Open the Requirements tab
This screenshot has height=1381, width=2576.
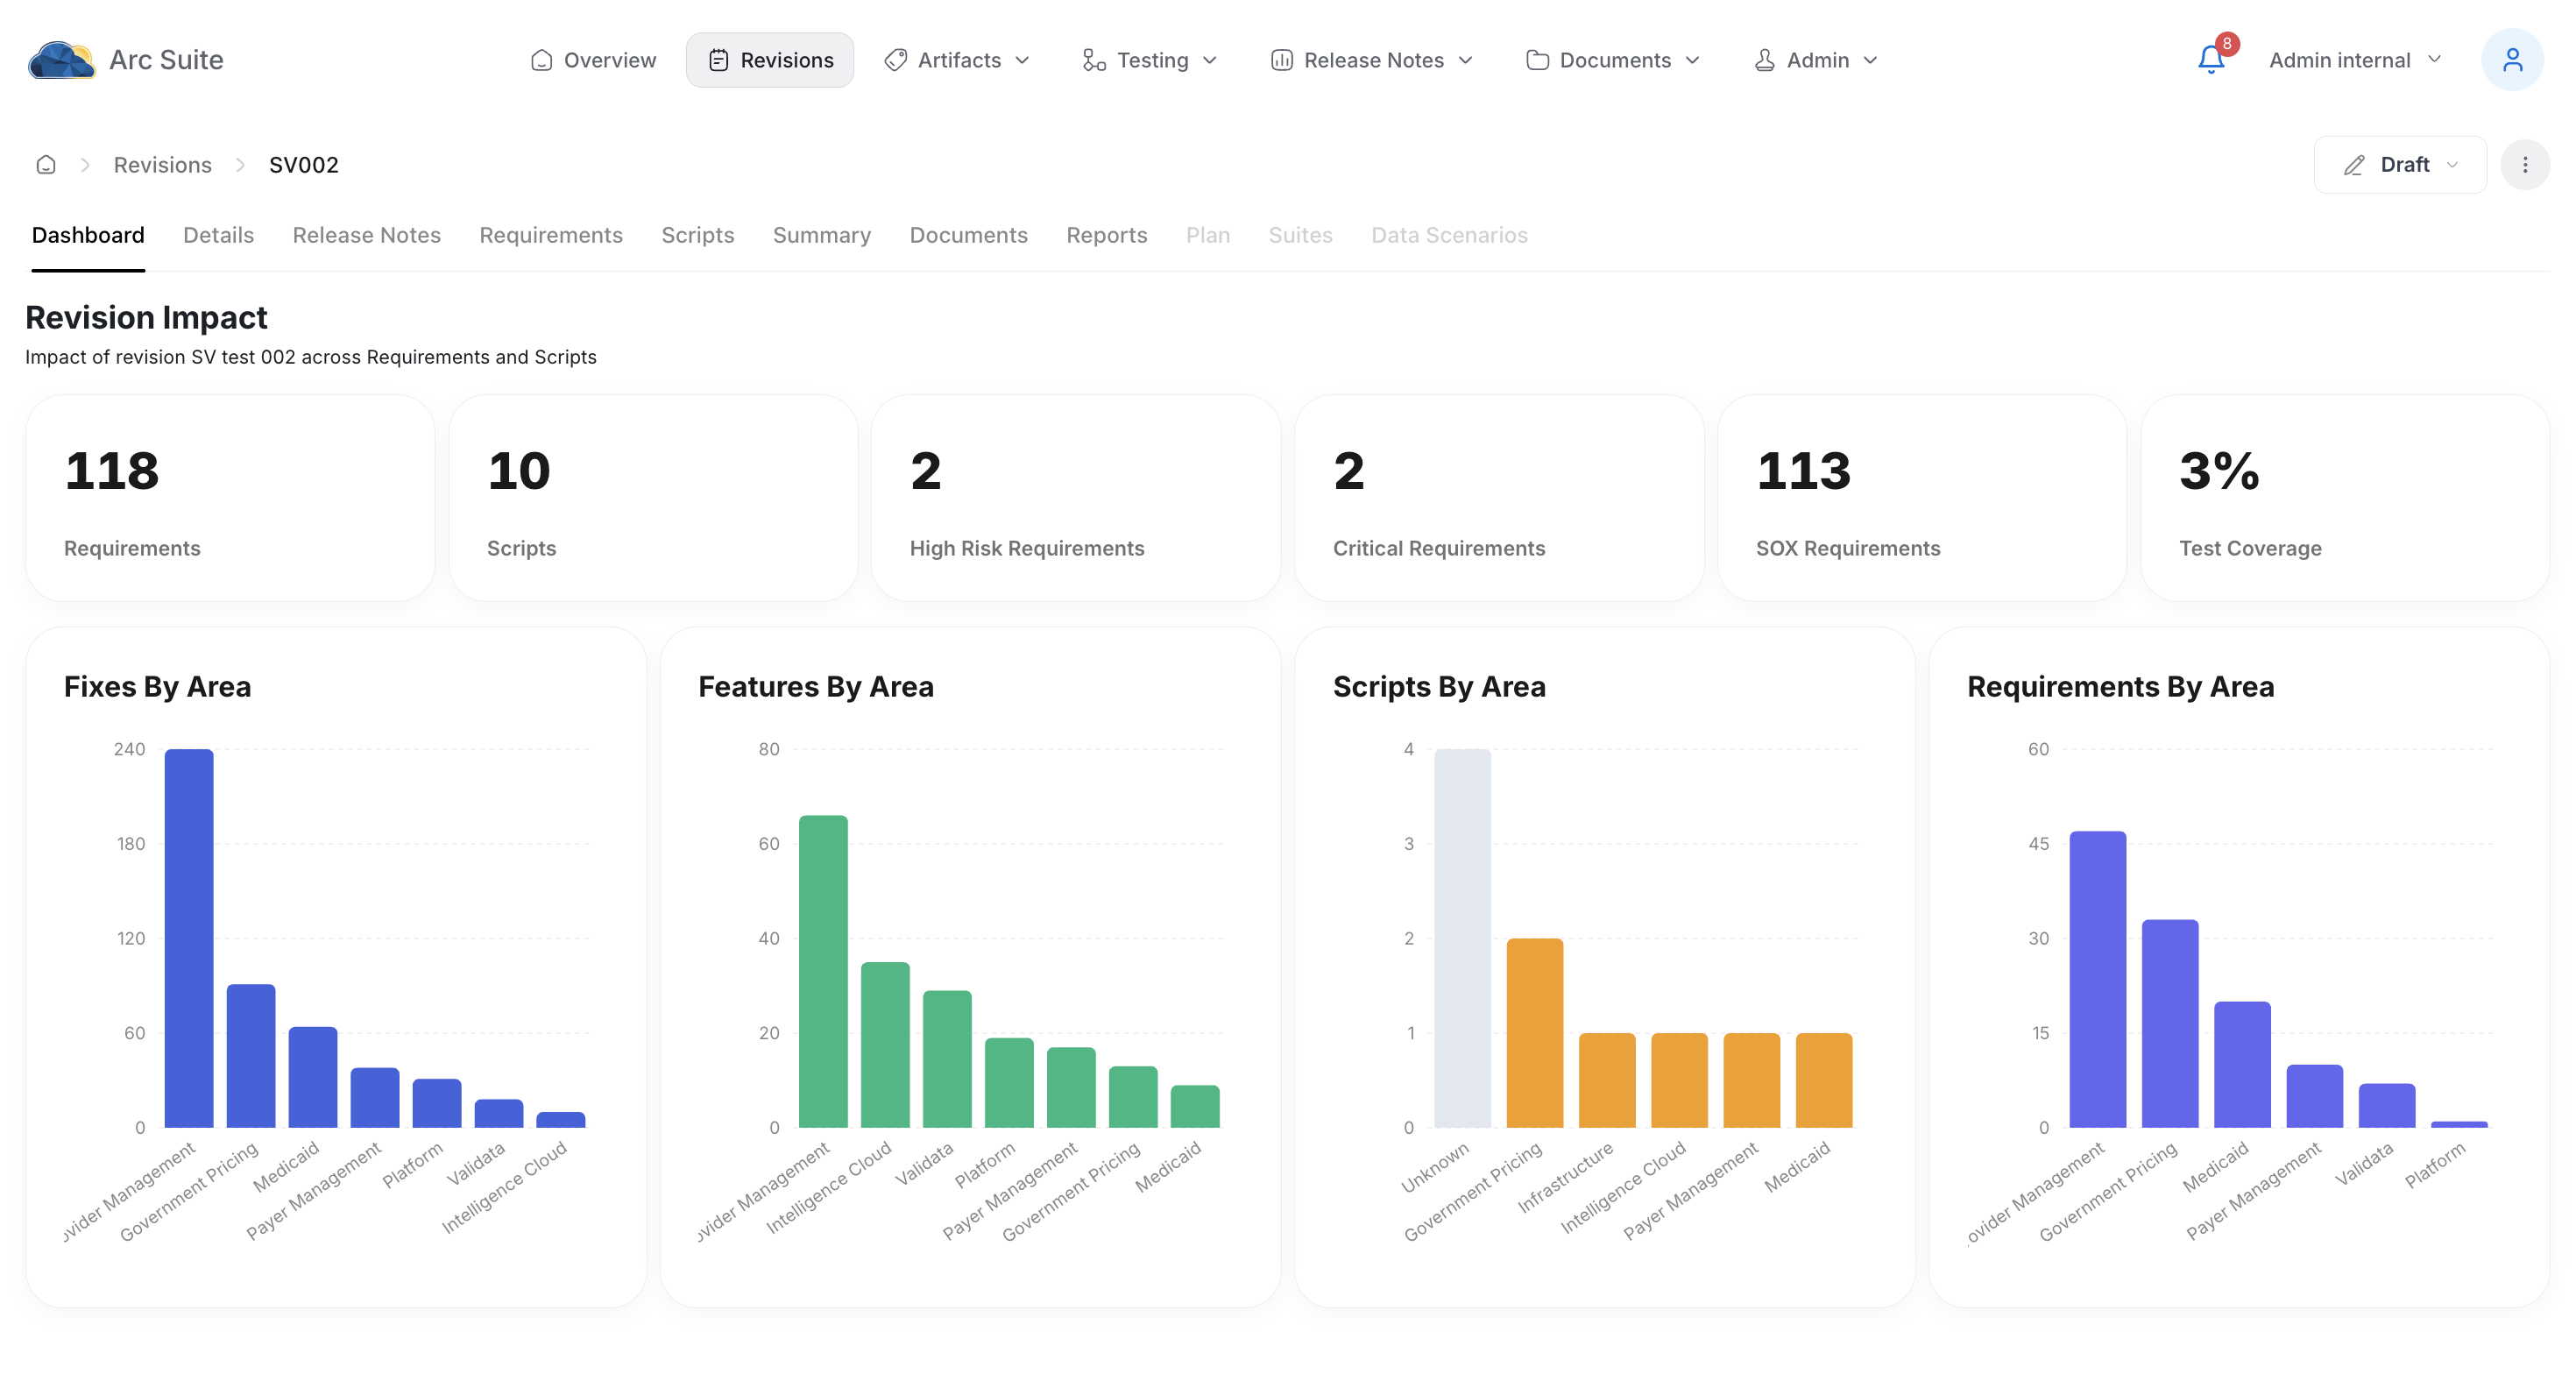pyautogui.click(x=550, y=235)
